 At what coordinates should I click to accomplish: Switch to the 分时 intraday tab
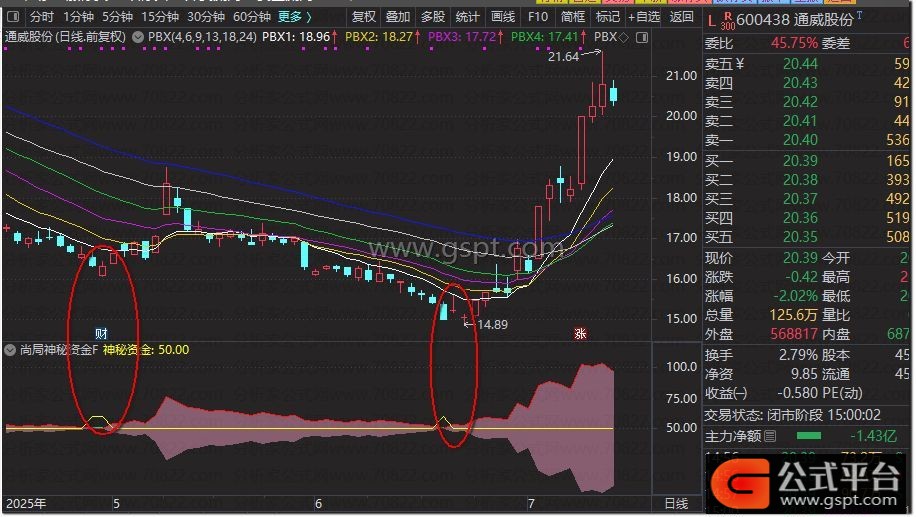[41, 17]
